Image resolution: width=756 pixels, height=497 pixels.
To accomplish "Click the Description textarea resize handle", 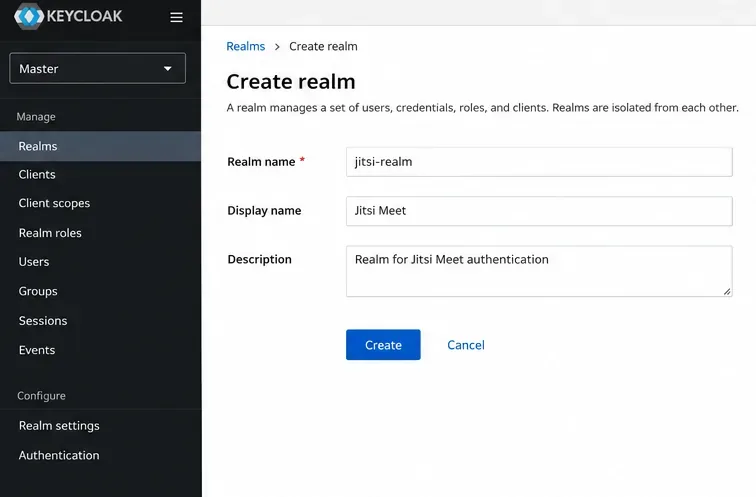I will (x=727, y=291).
